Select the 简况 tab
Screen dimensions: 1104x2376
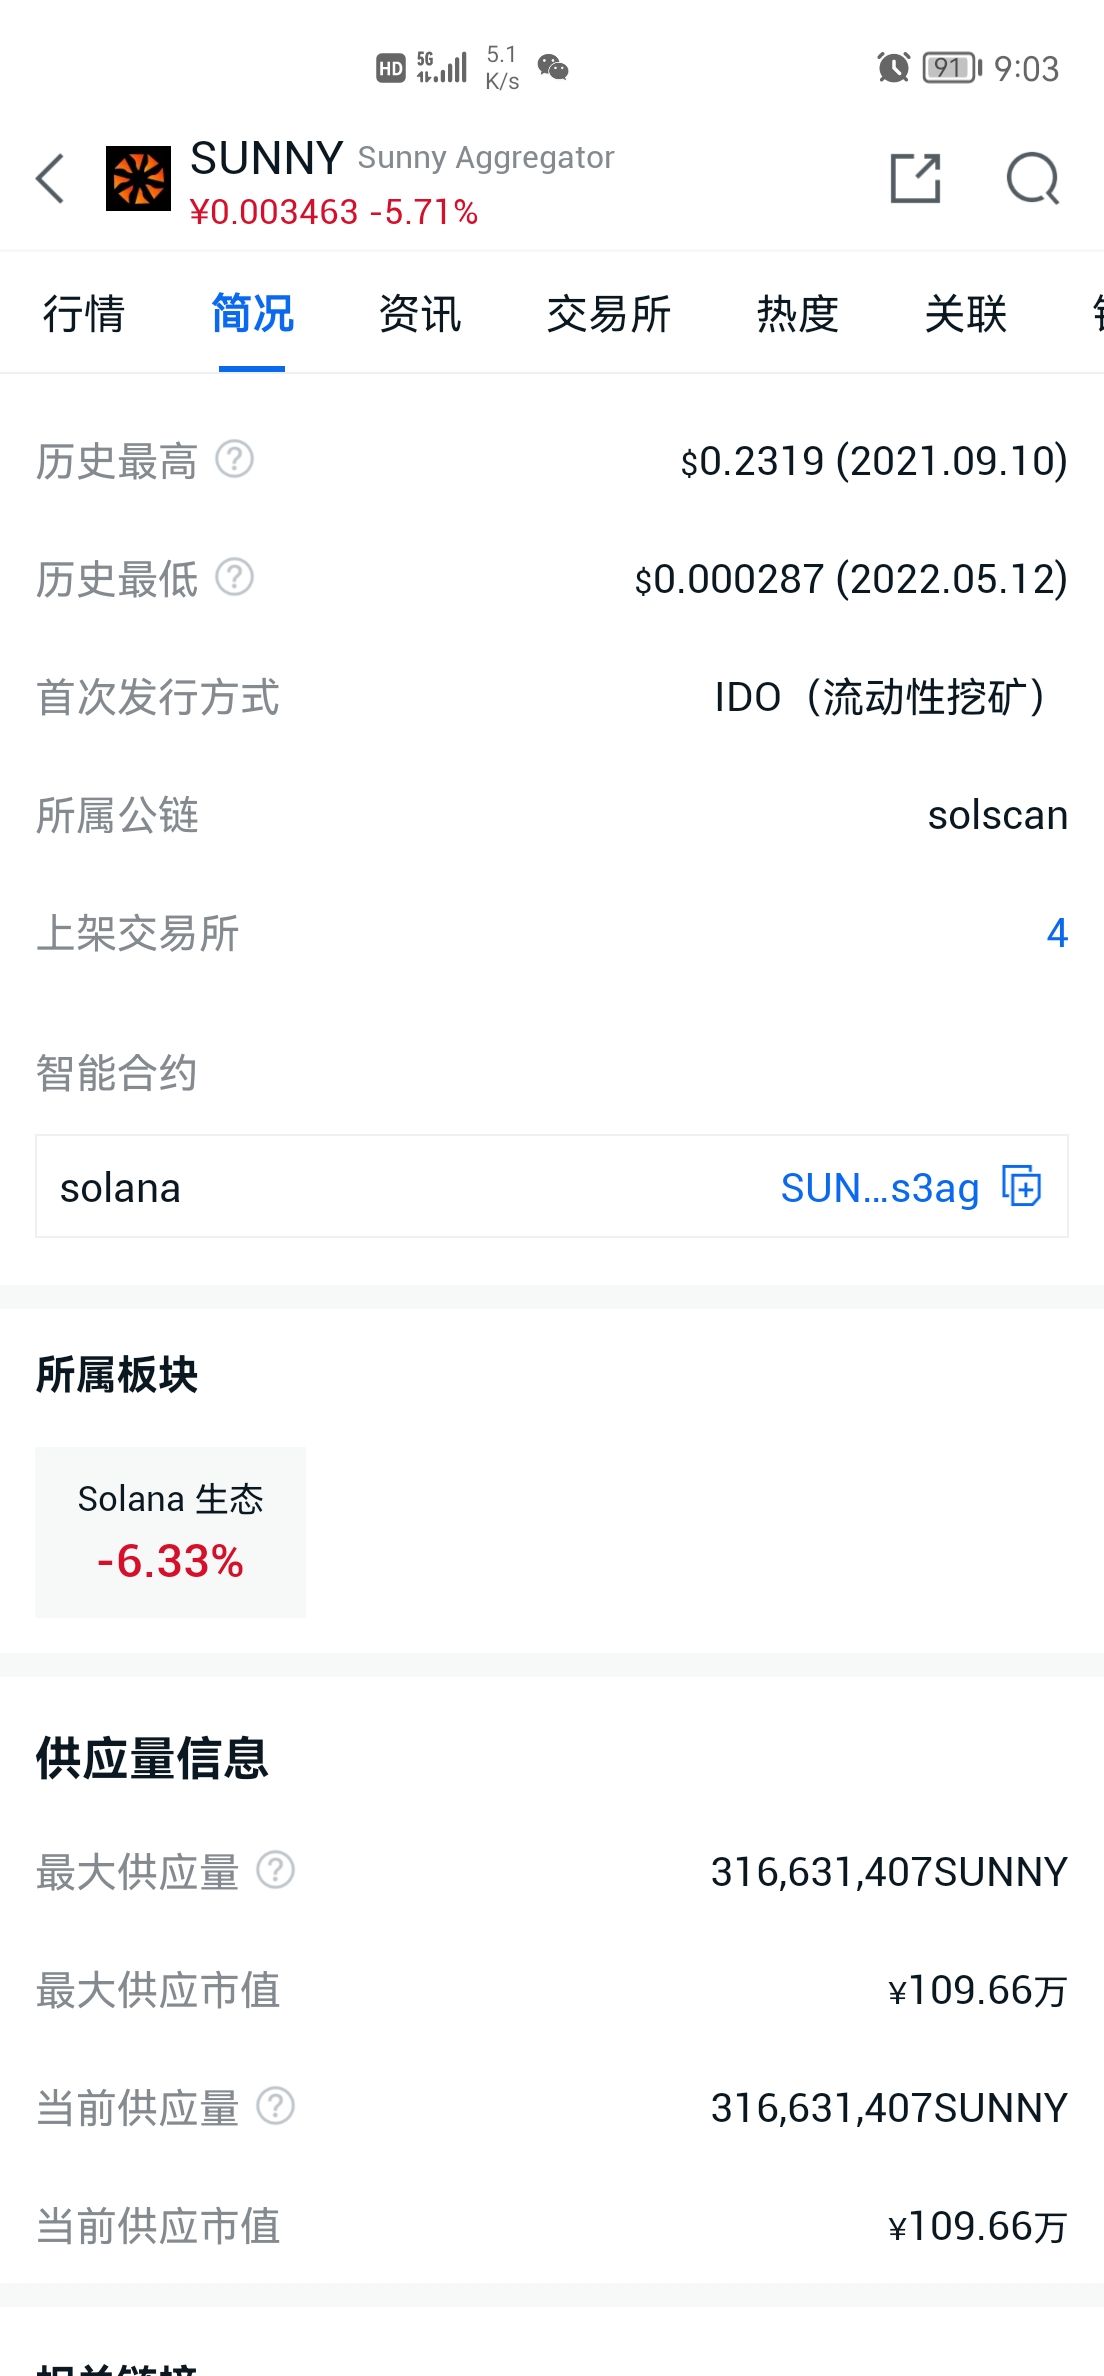252,314
